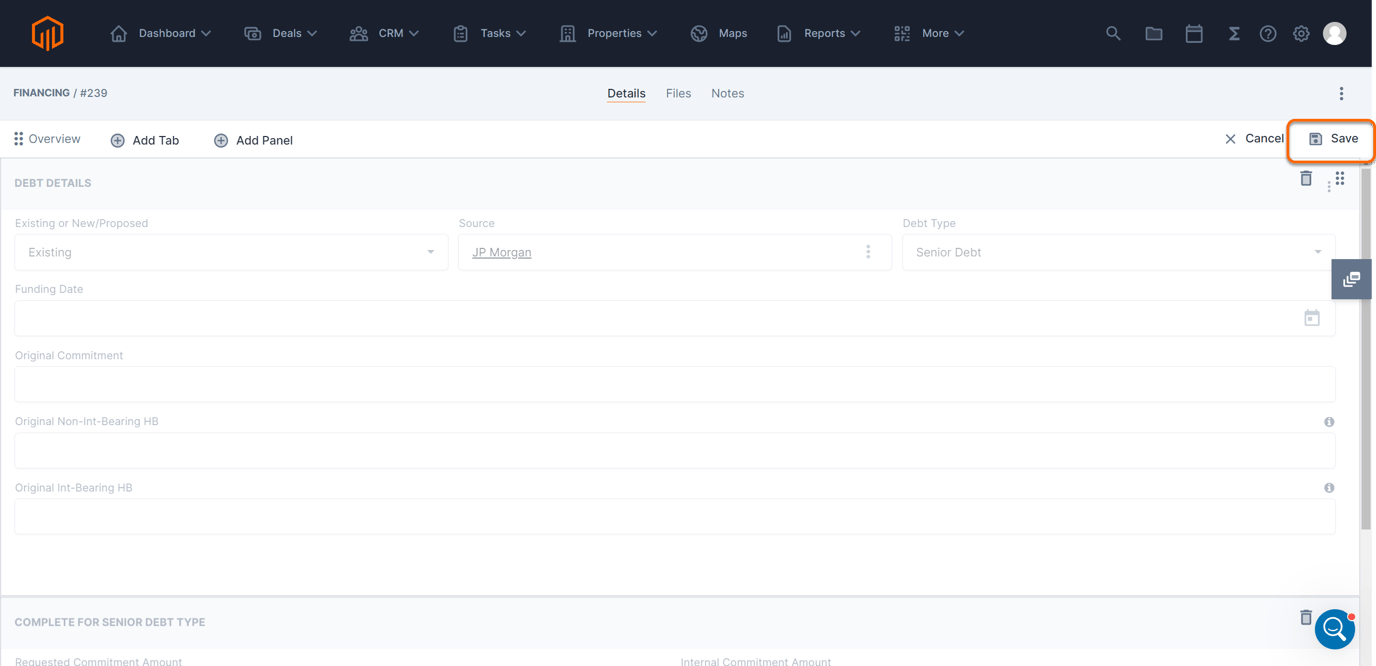Open the Deals menu
1376x666 pixels.
coord(281,33)
